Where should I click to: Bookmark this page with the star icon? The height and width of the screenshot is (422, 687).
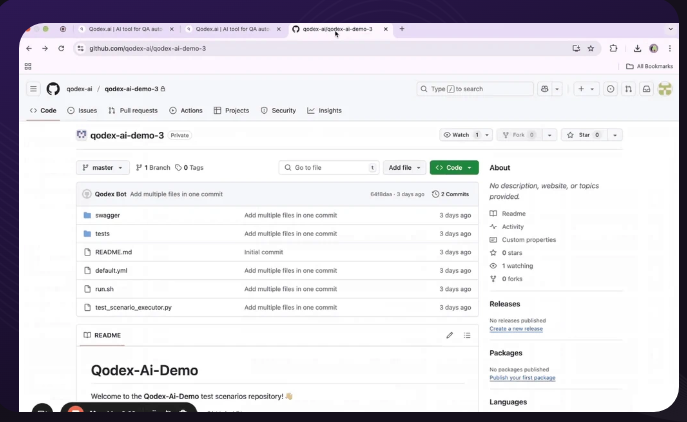(591, 48)
